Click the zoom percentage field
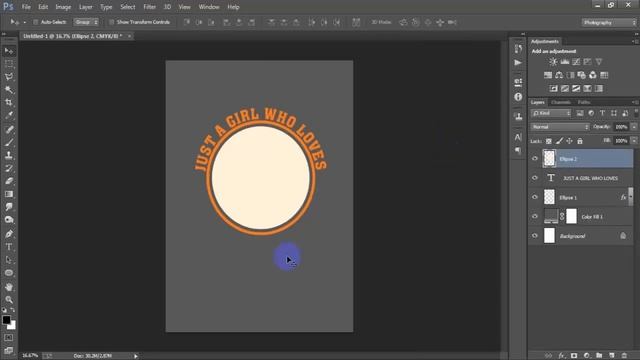This screenshot has height=360, width=640. 30,356
